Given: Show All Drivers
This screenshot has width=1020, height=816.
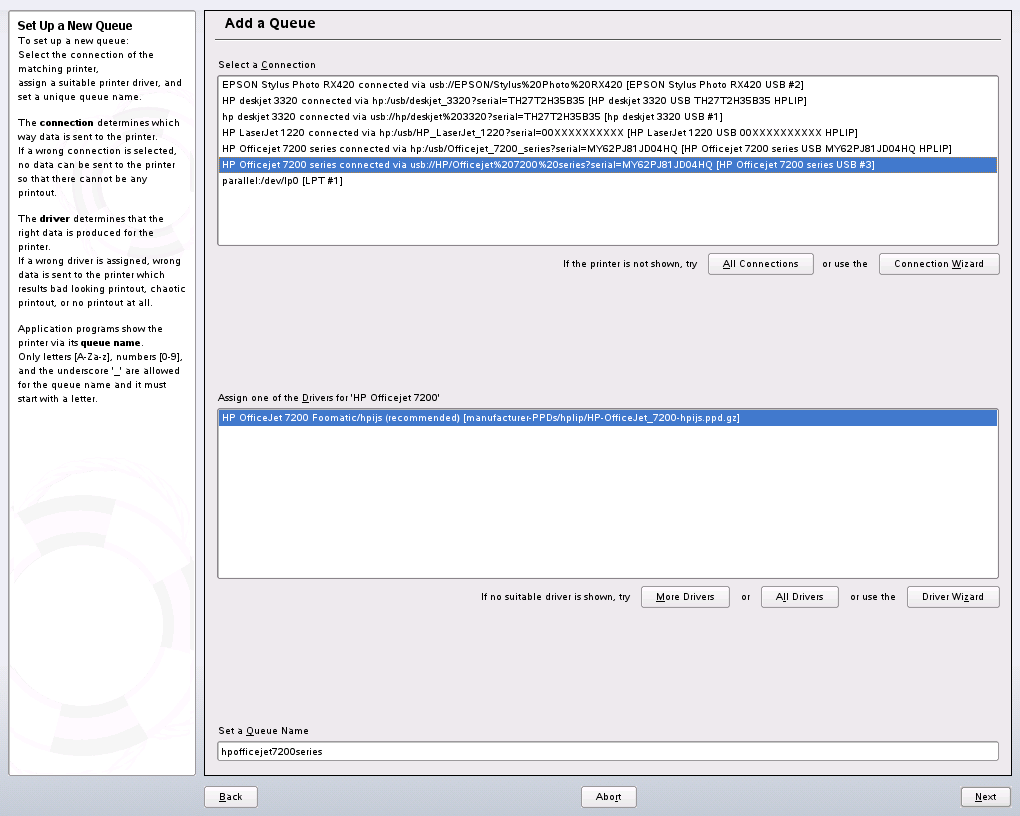Looking at the screenshot, I should click(799, 597).
